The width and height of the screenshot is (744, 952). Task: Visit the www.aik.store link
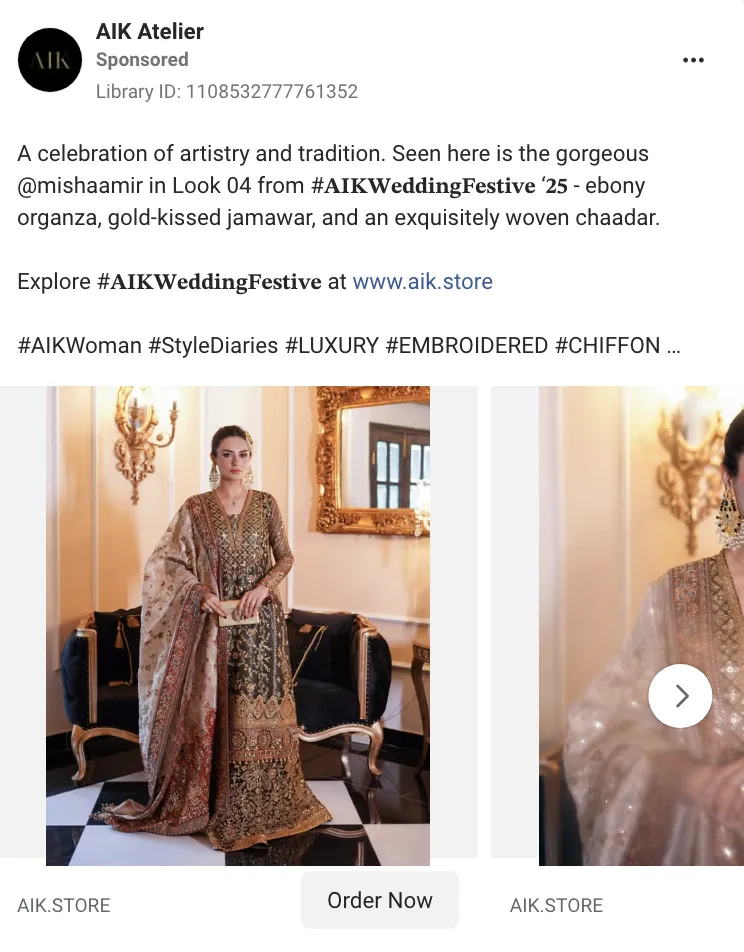click(422, 282)
